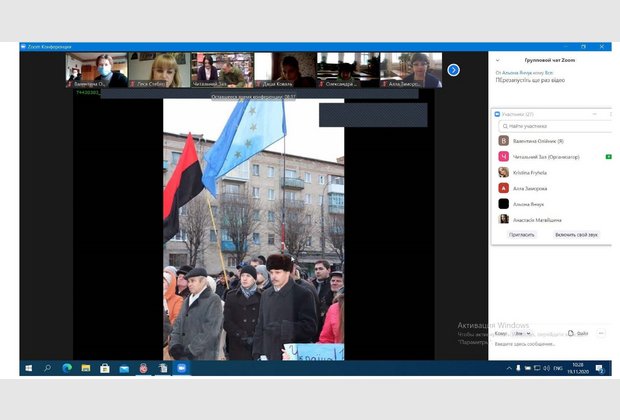Open Microsoft Edge from the taskbar

(x=67, y=368)
